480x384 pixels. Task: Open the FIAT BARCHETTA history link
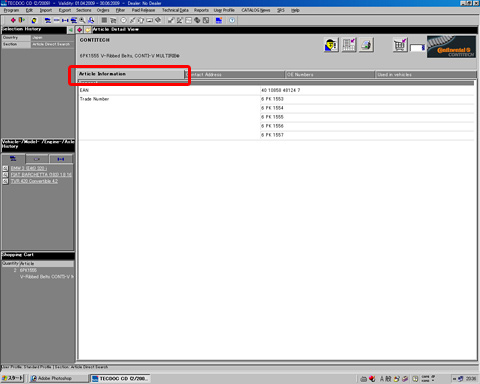pos(41,174)
